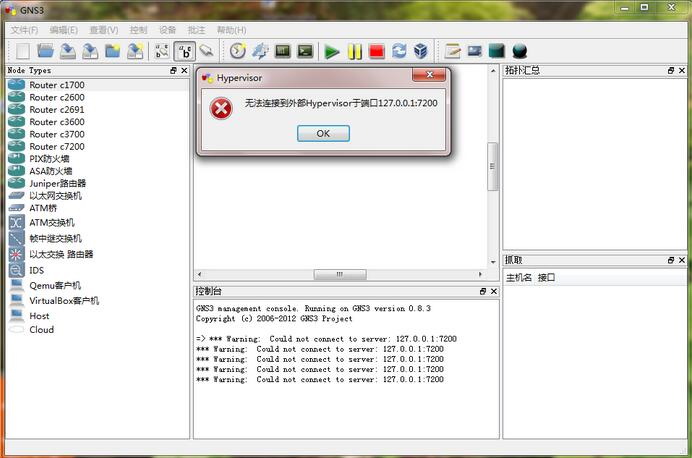Open the 帮助(H) menu

coord(231,30)
